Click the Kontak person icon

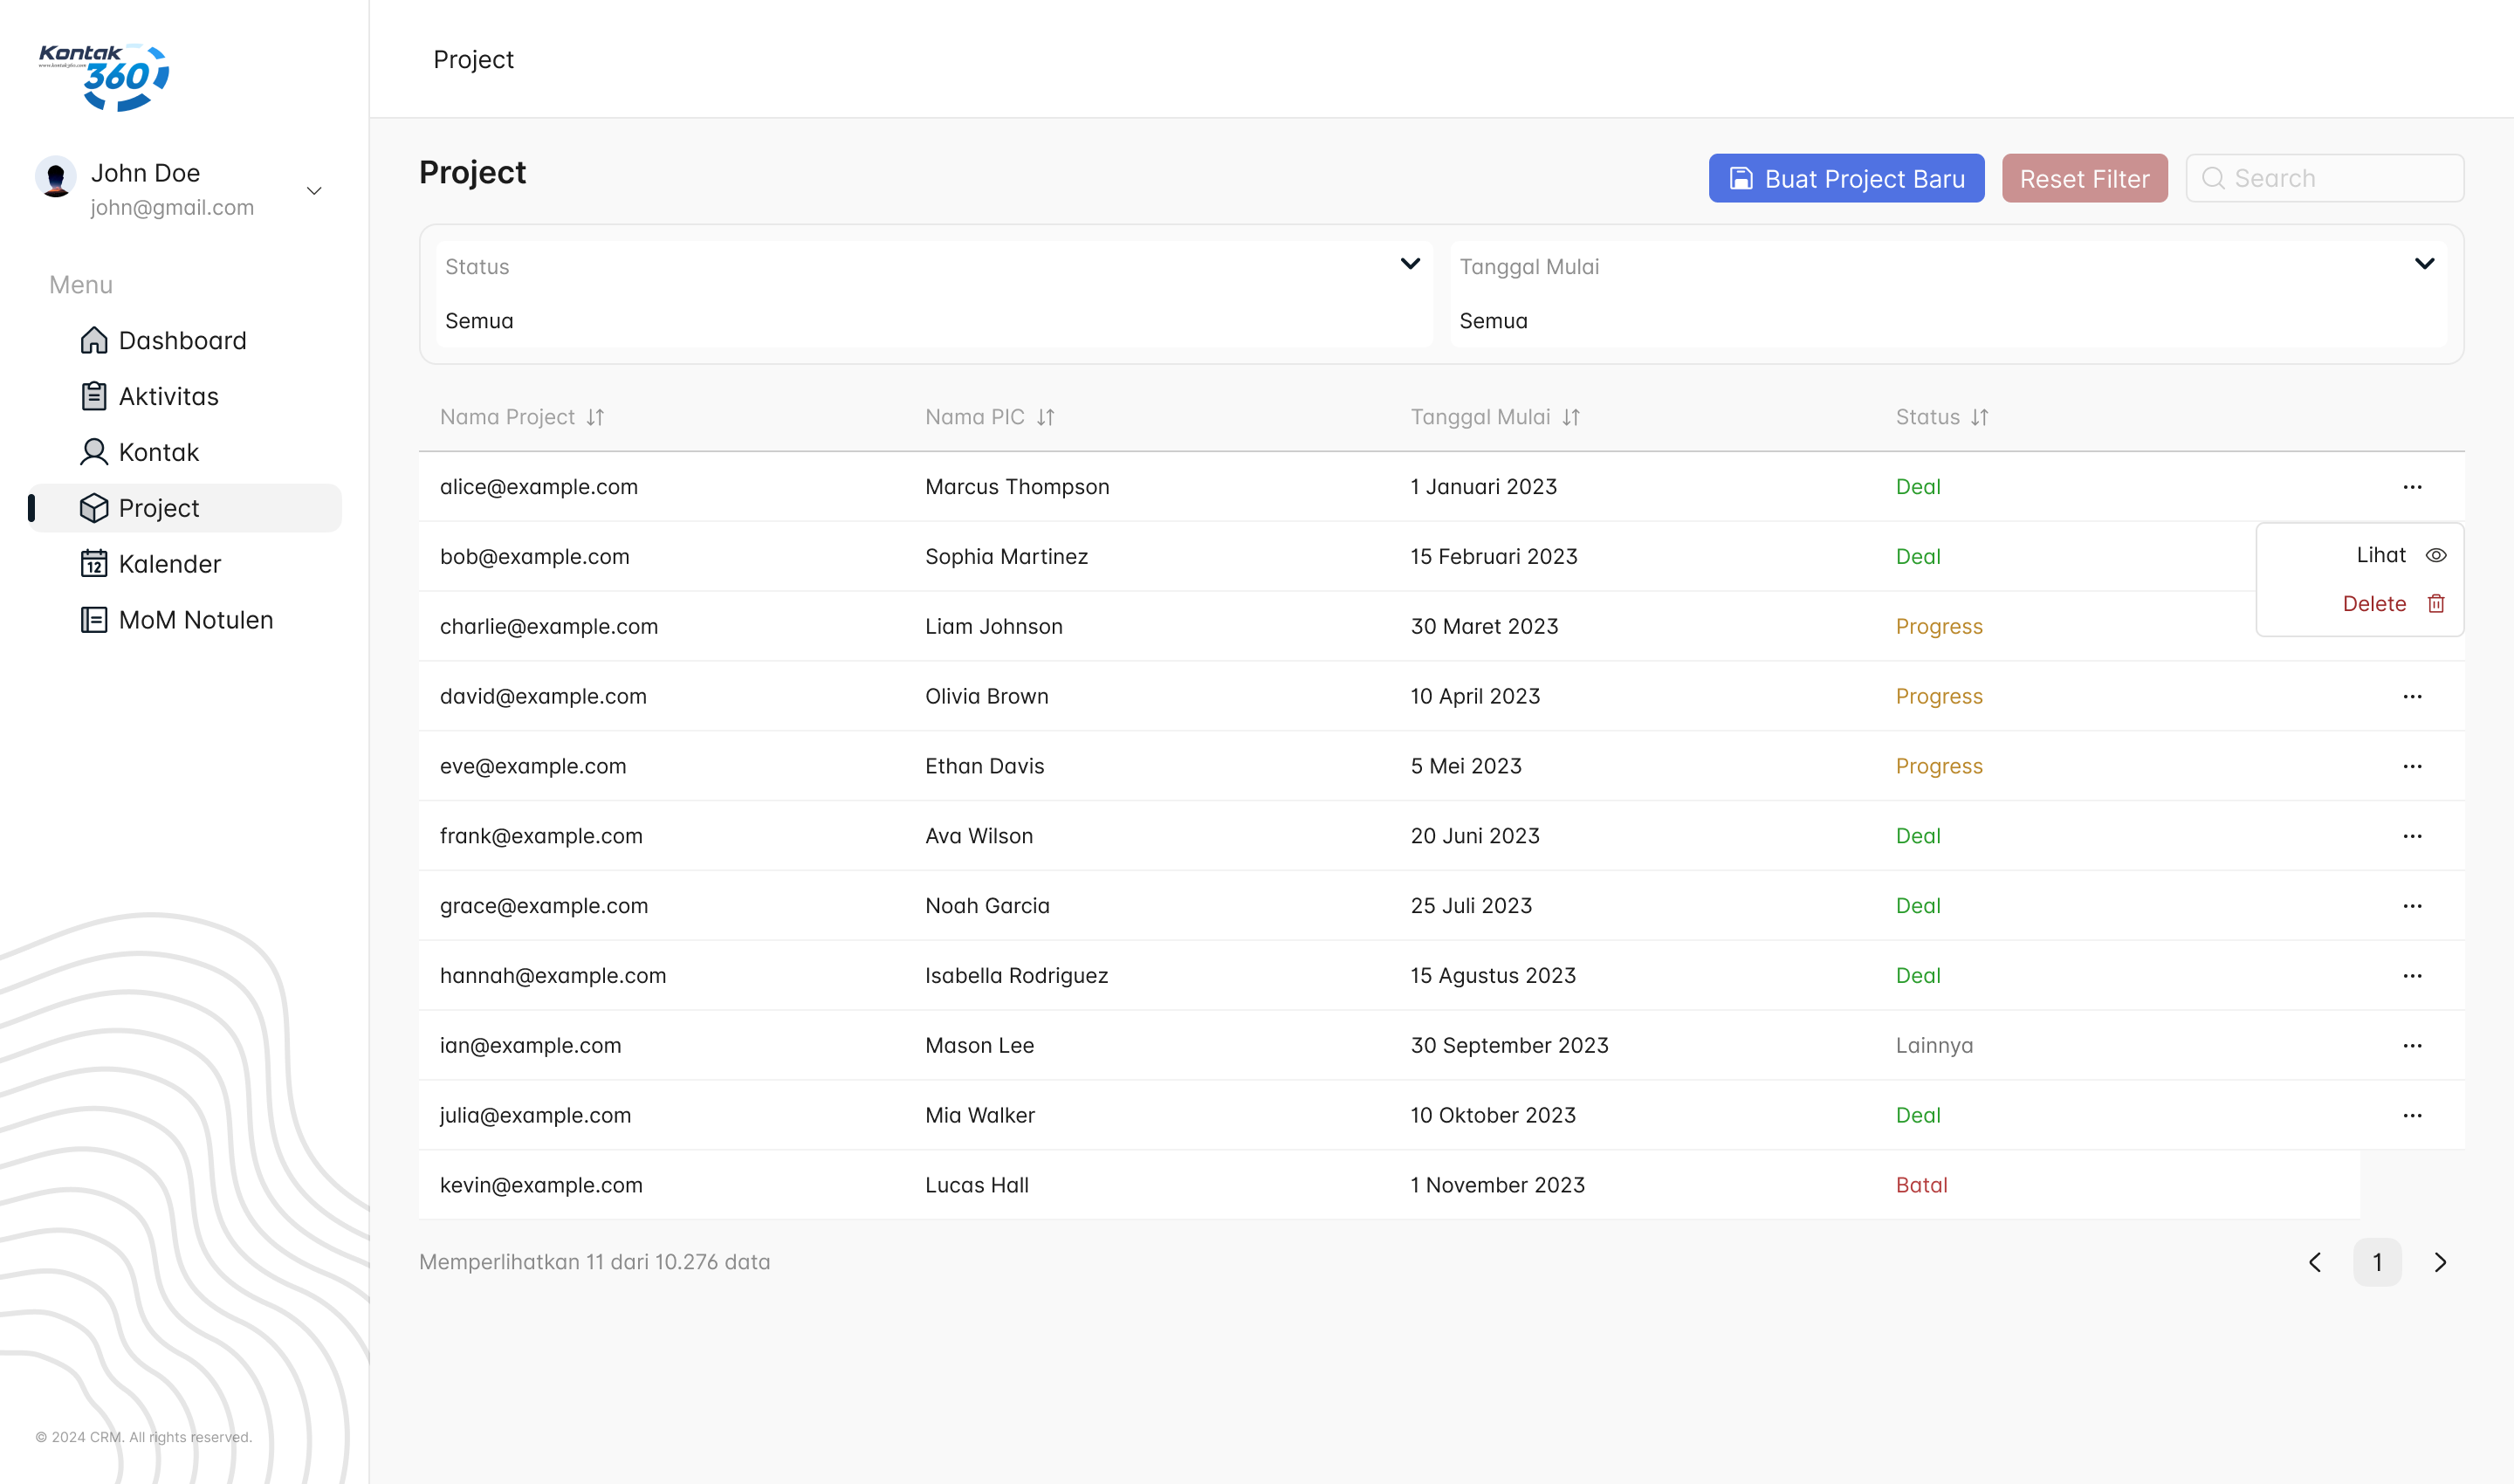(x=93, y=452)
